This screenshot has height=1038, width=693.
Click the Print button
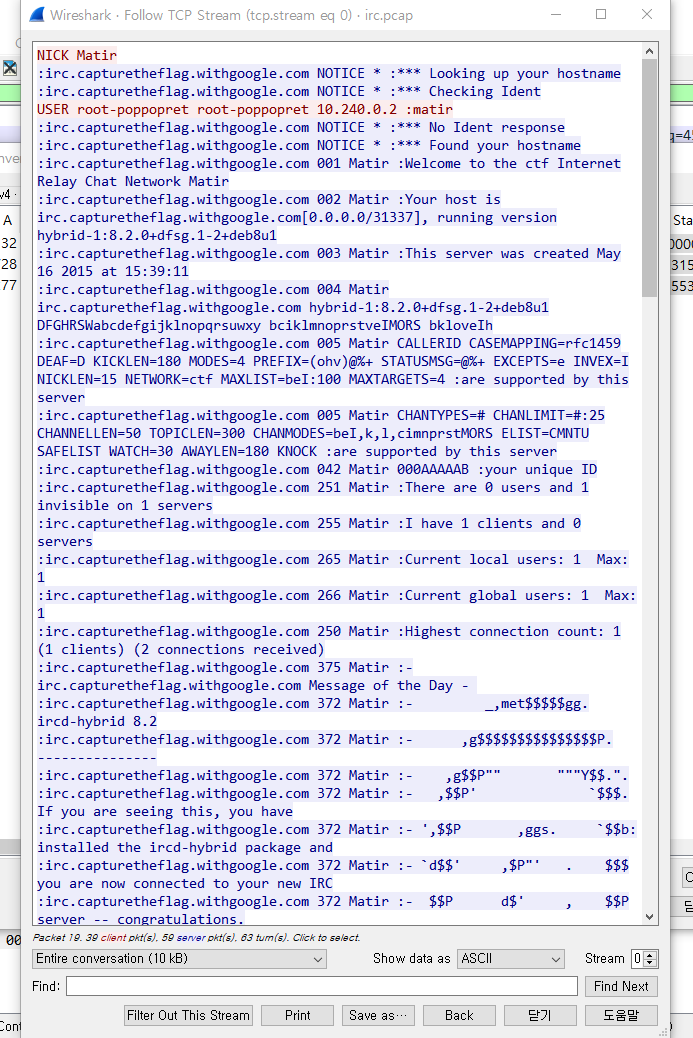[297, 1015]
